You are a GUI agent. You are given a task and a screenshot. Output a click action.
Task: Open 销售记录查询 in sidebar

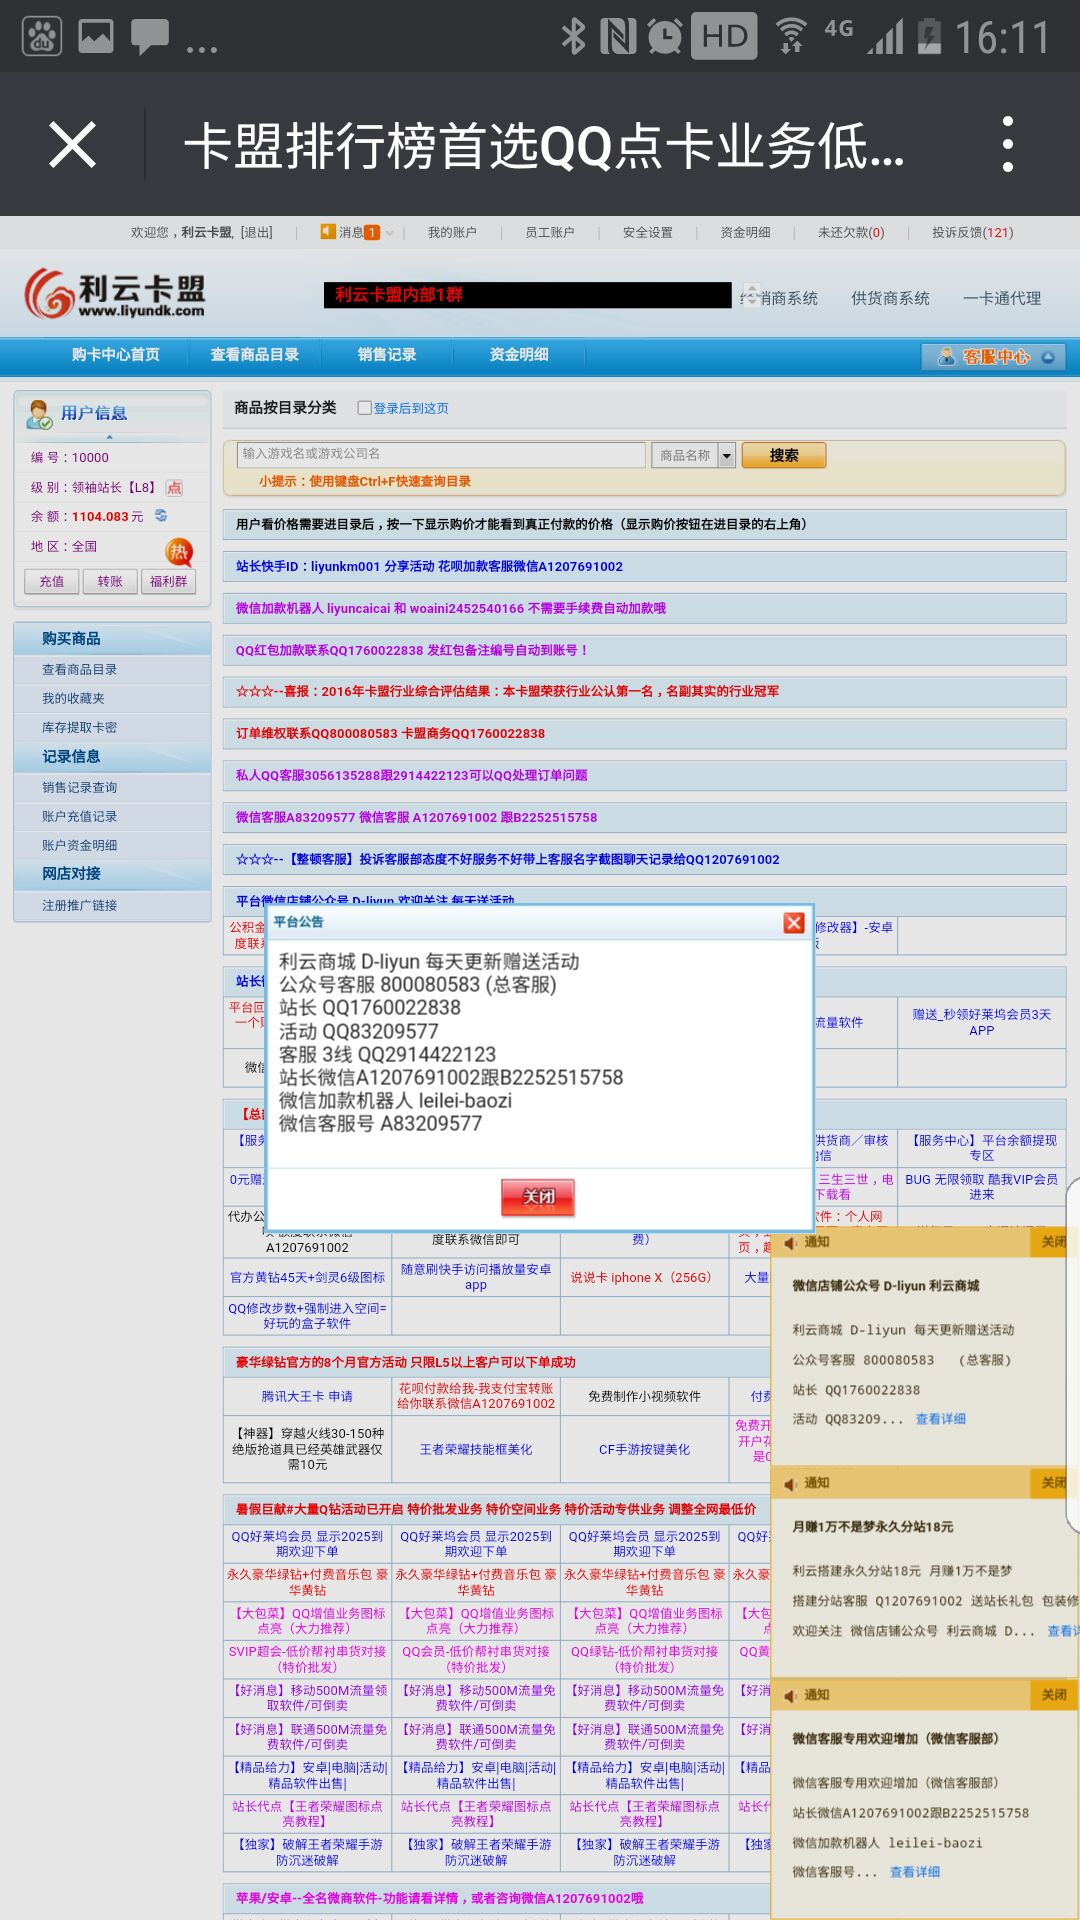pyautogui.click(x=80, y=787)
